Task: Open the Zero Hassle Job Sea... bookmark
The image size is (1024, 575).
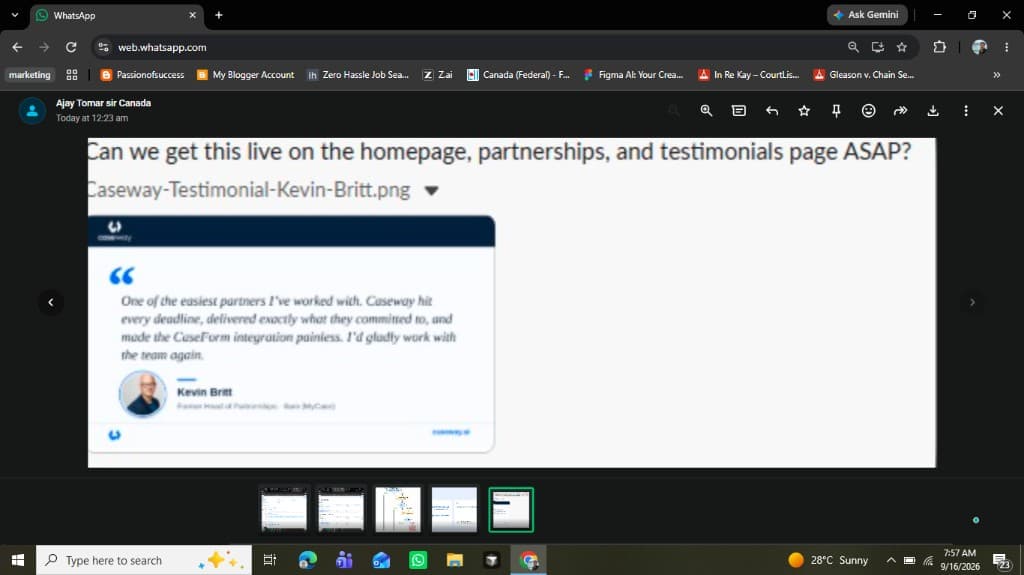Action: [x=358, y=74]
